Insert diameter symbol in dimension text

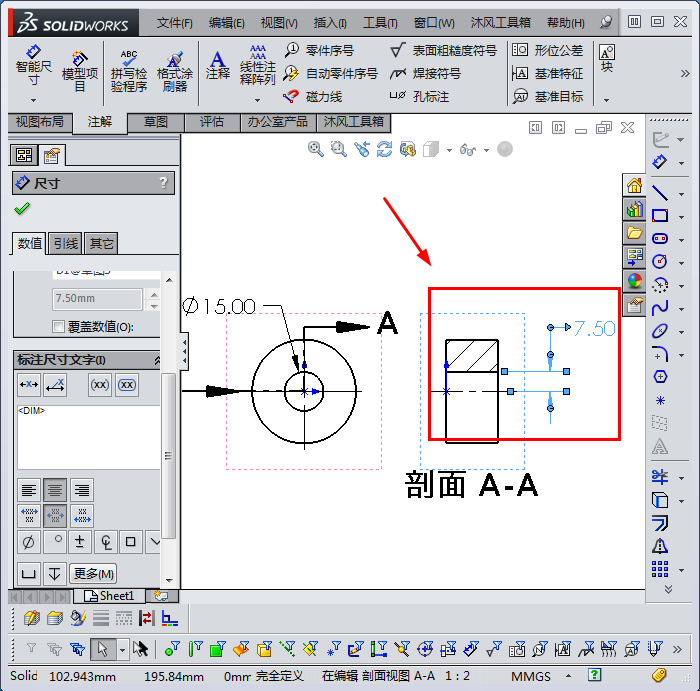pos(28,542)
